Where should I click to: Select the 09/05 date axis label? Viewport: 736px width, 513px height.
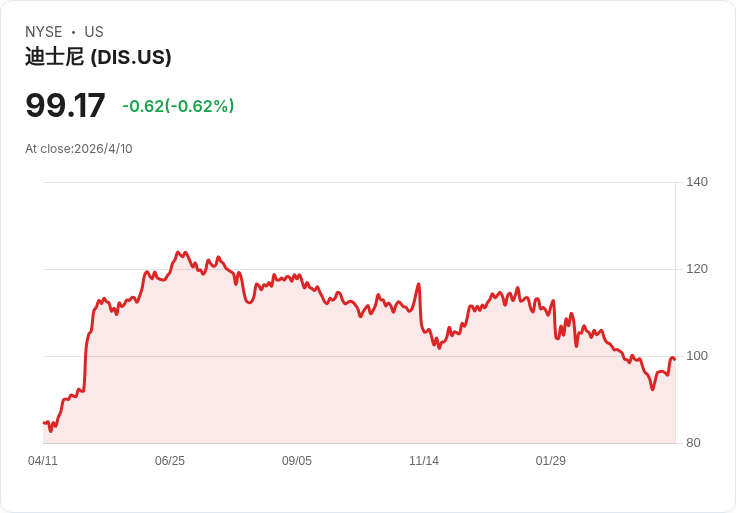297,461
